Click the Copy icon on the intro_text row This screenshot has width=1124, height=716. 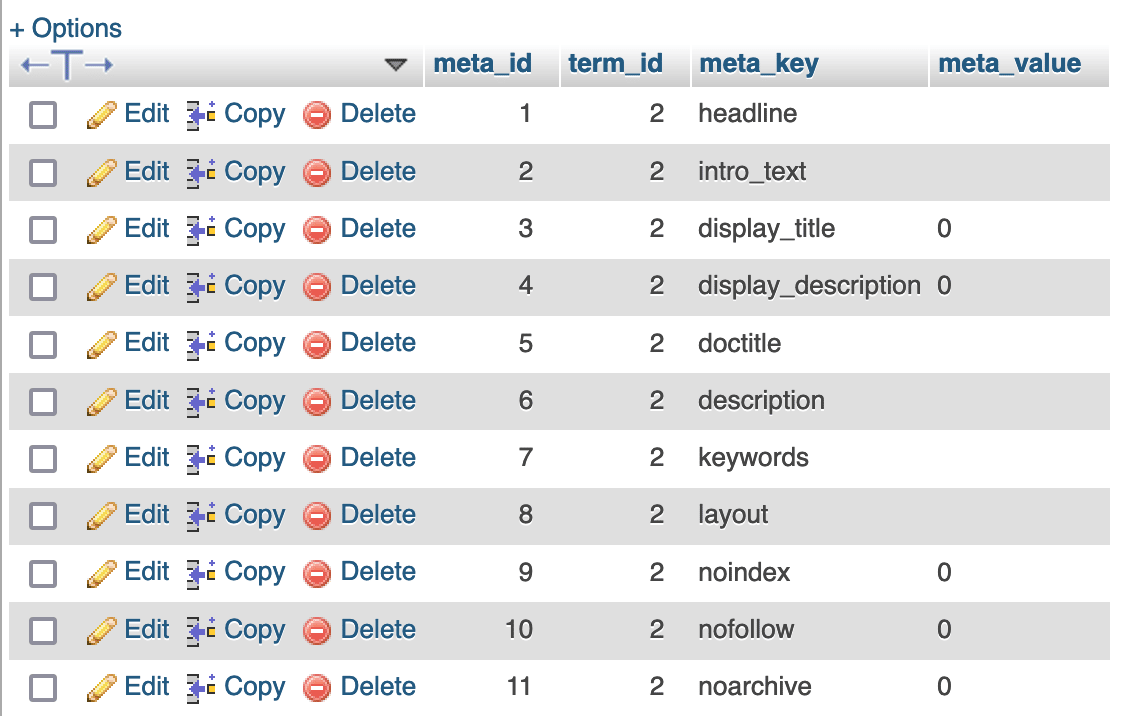click(196, 171)
